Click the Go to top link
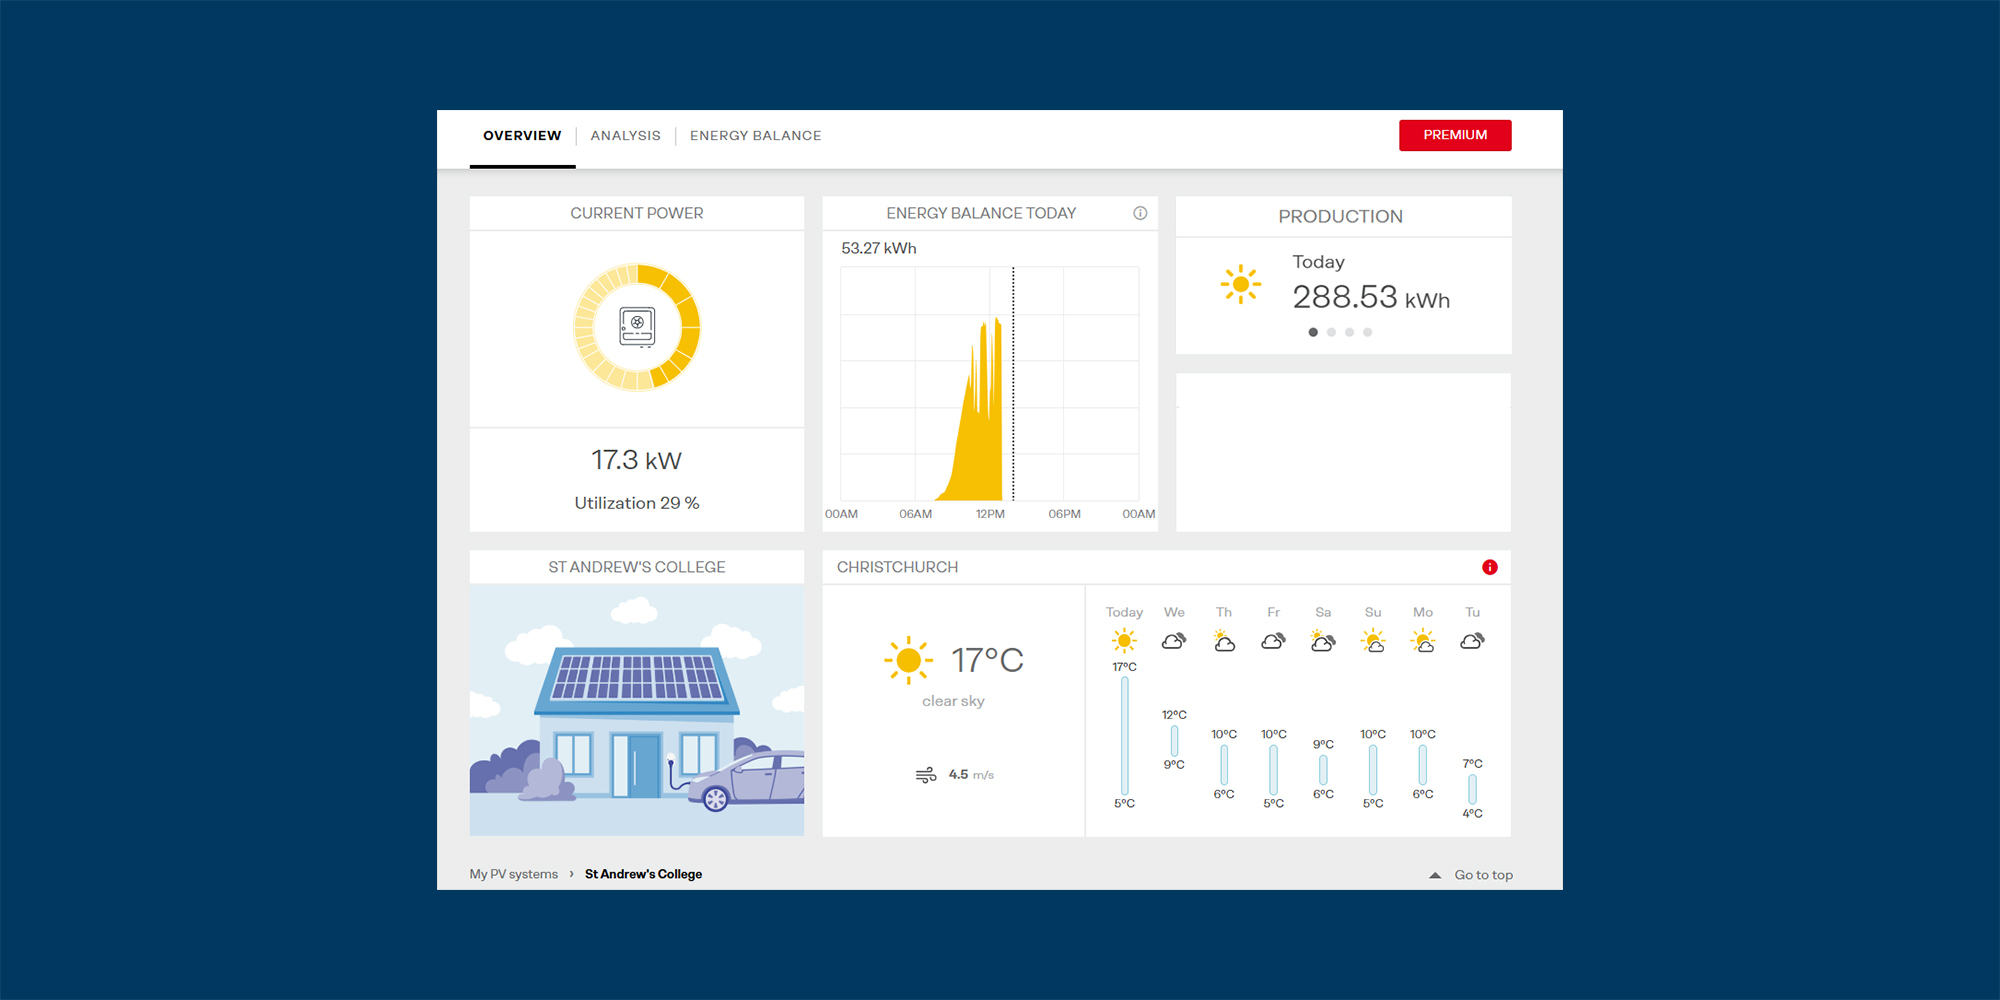 1483,875
